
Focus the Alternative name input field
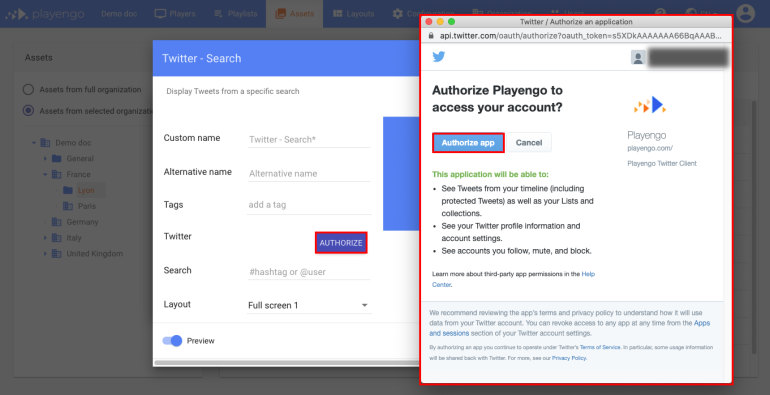click(x=309, y=173)
